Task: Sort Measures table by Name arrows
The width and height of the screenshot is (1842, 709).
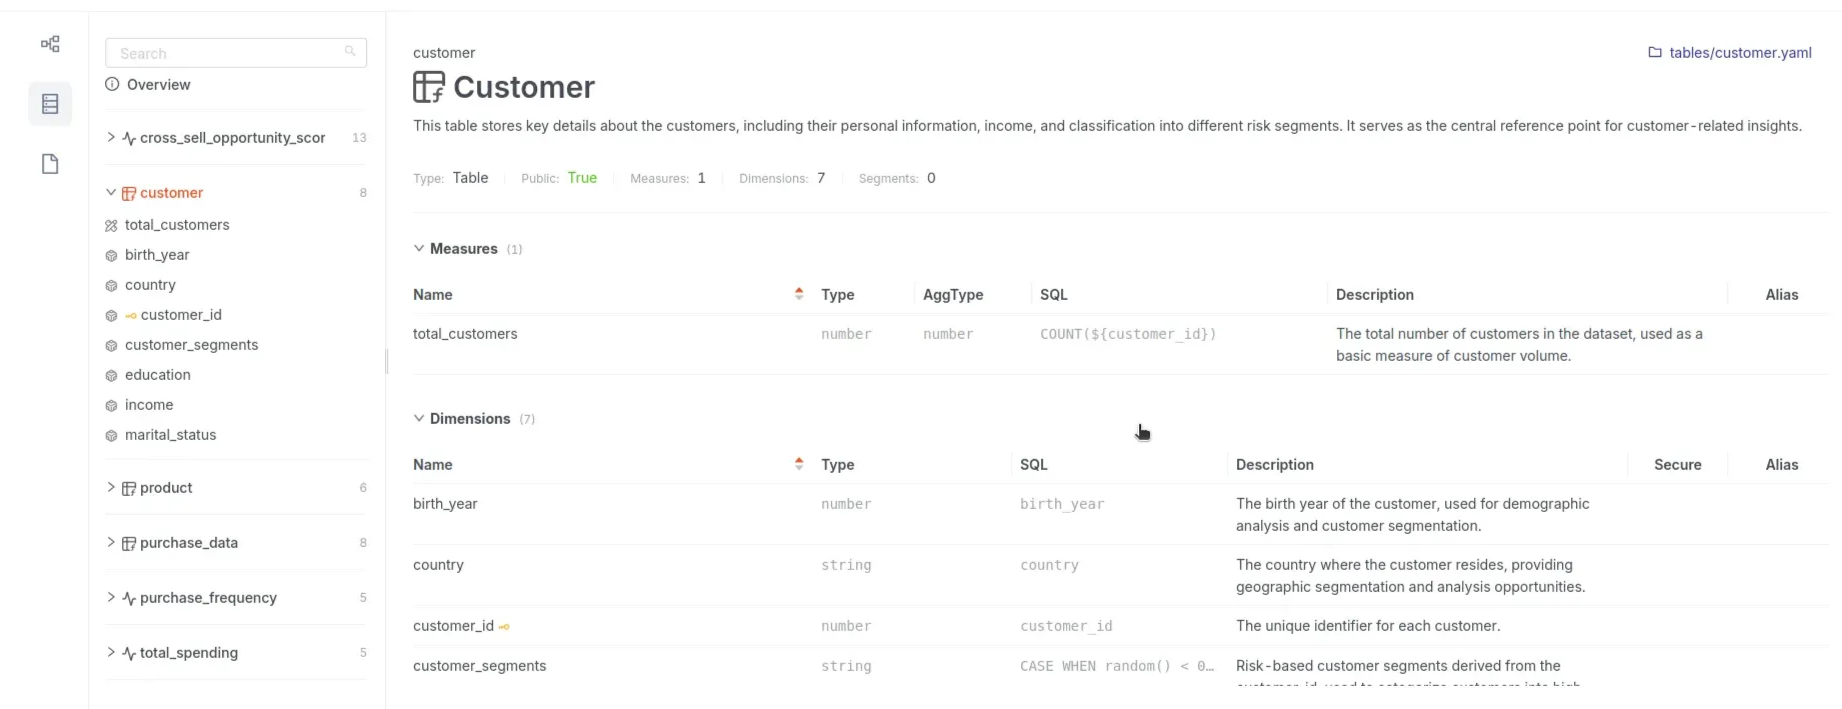Action: point(799,293)
